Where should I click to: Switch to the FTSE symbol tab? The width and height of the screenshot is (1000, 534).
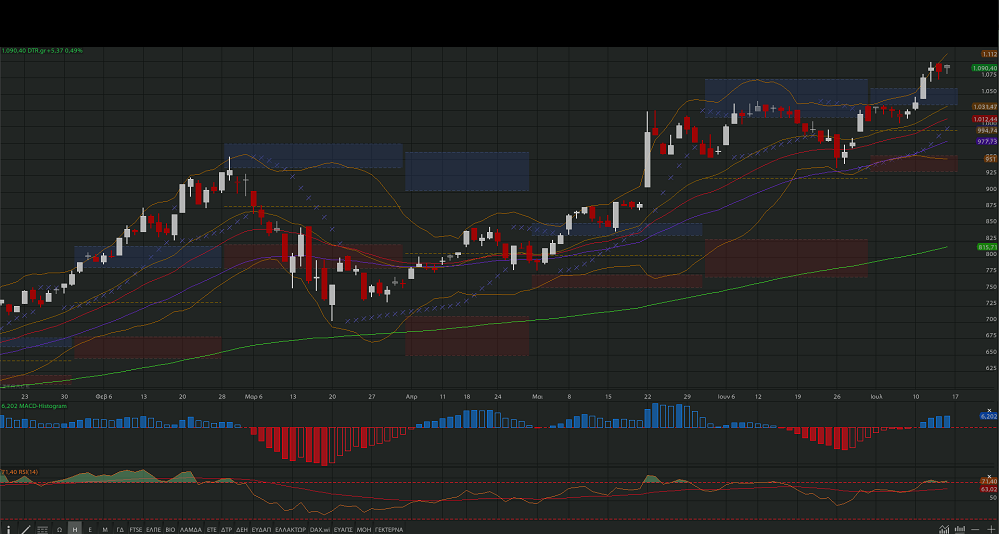(136, 530)
